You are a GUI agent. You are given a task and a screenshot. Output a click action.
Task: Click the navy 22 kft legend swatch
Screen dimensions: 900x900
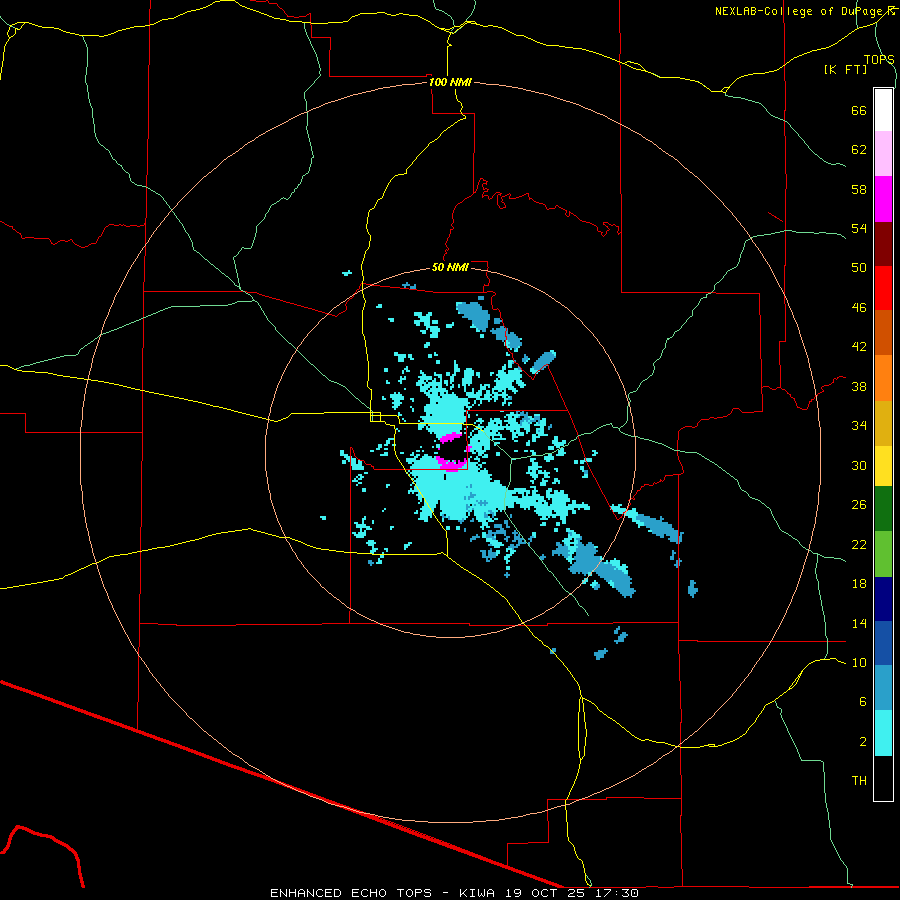[883, 599]
